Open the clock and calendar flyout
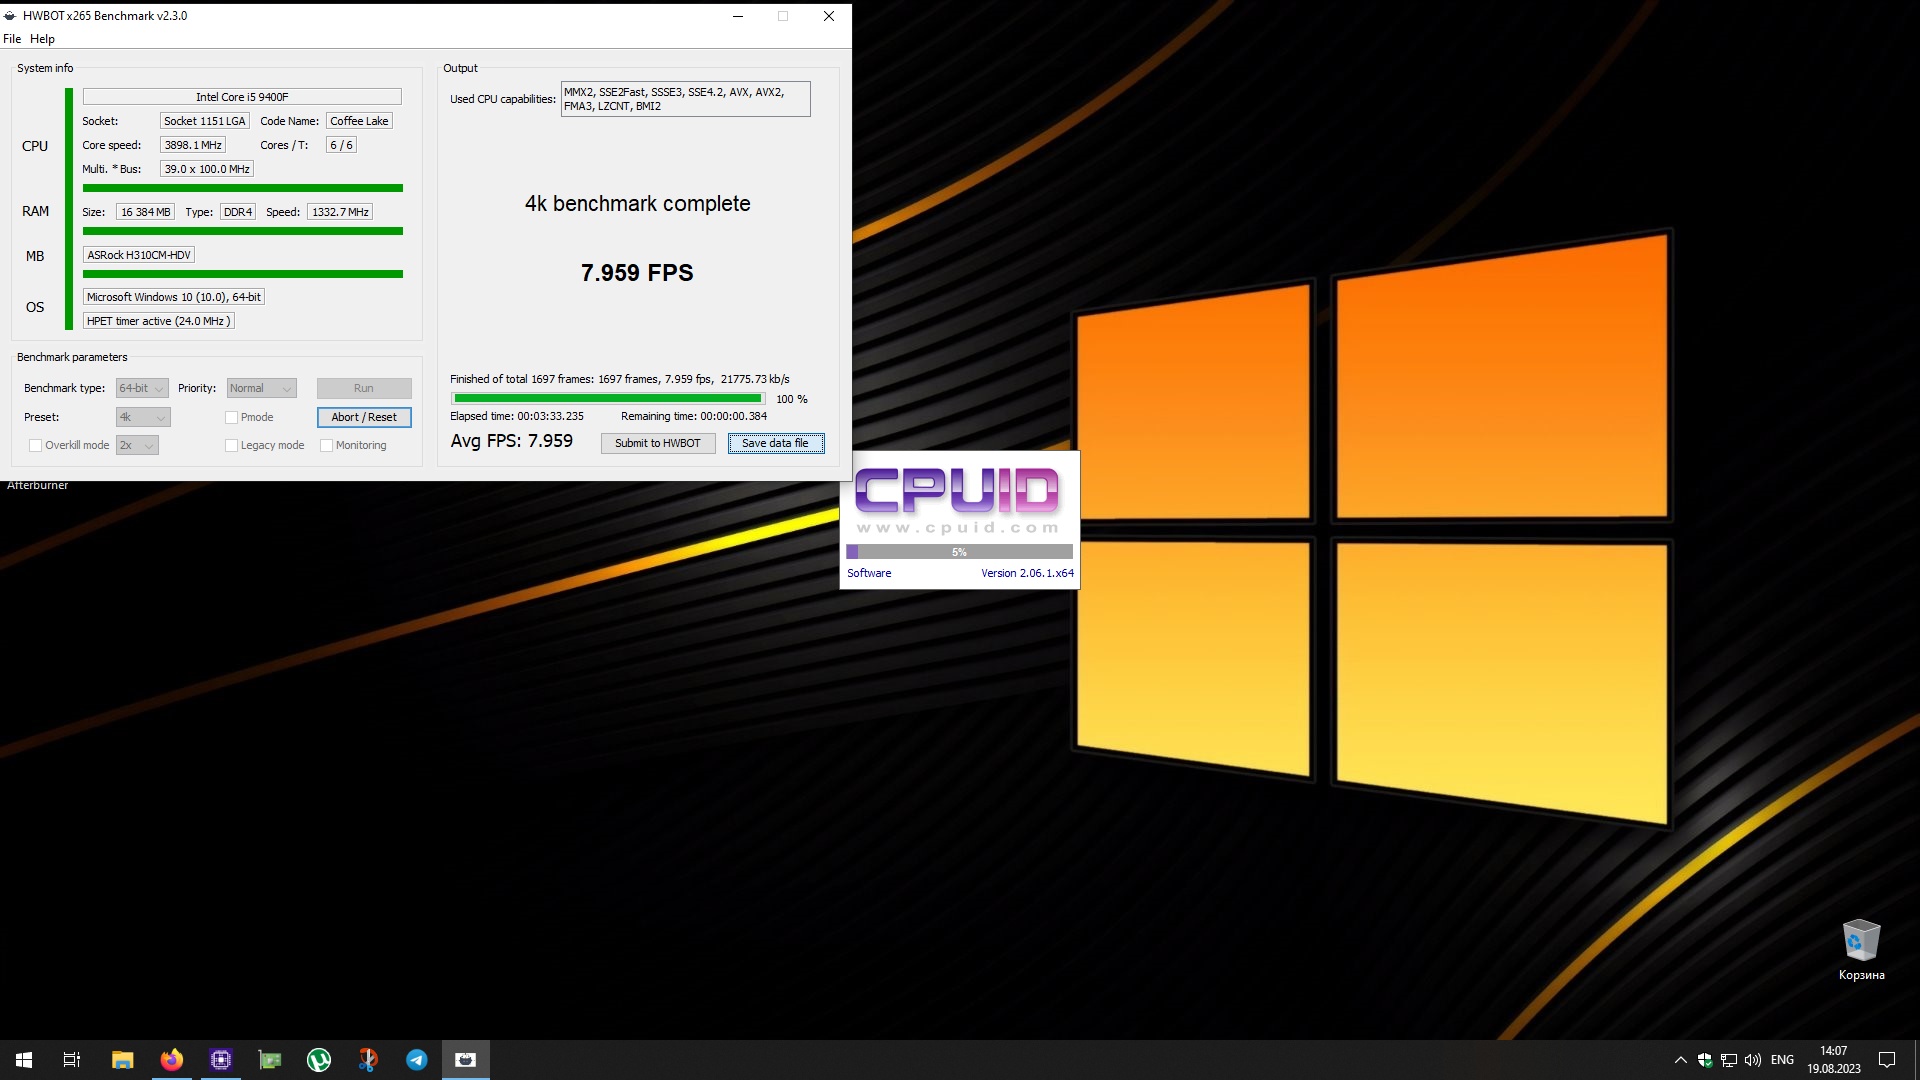 click(x=1834, y=1060)
